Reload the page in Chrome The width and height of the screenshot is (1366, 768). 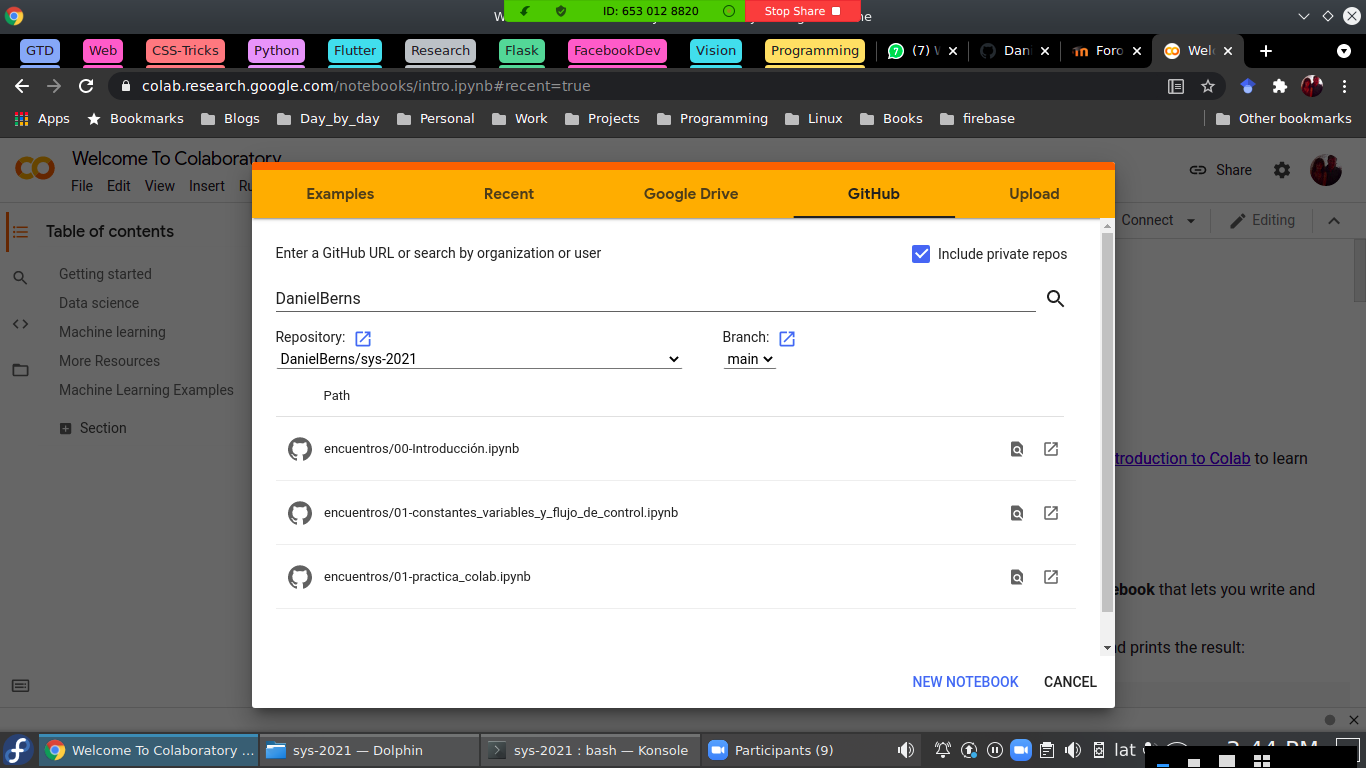pos(86,86)
